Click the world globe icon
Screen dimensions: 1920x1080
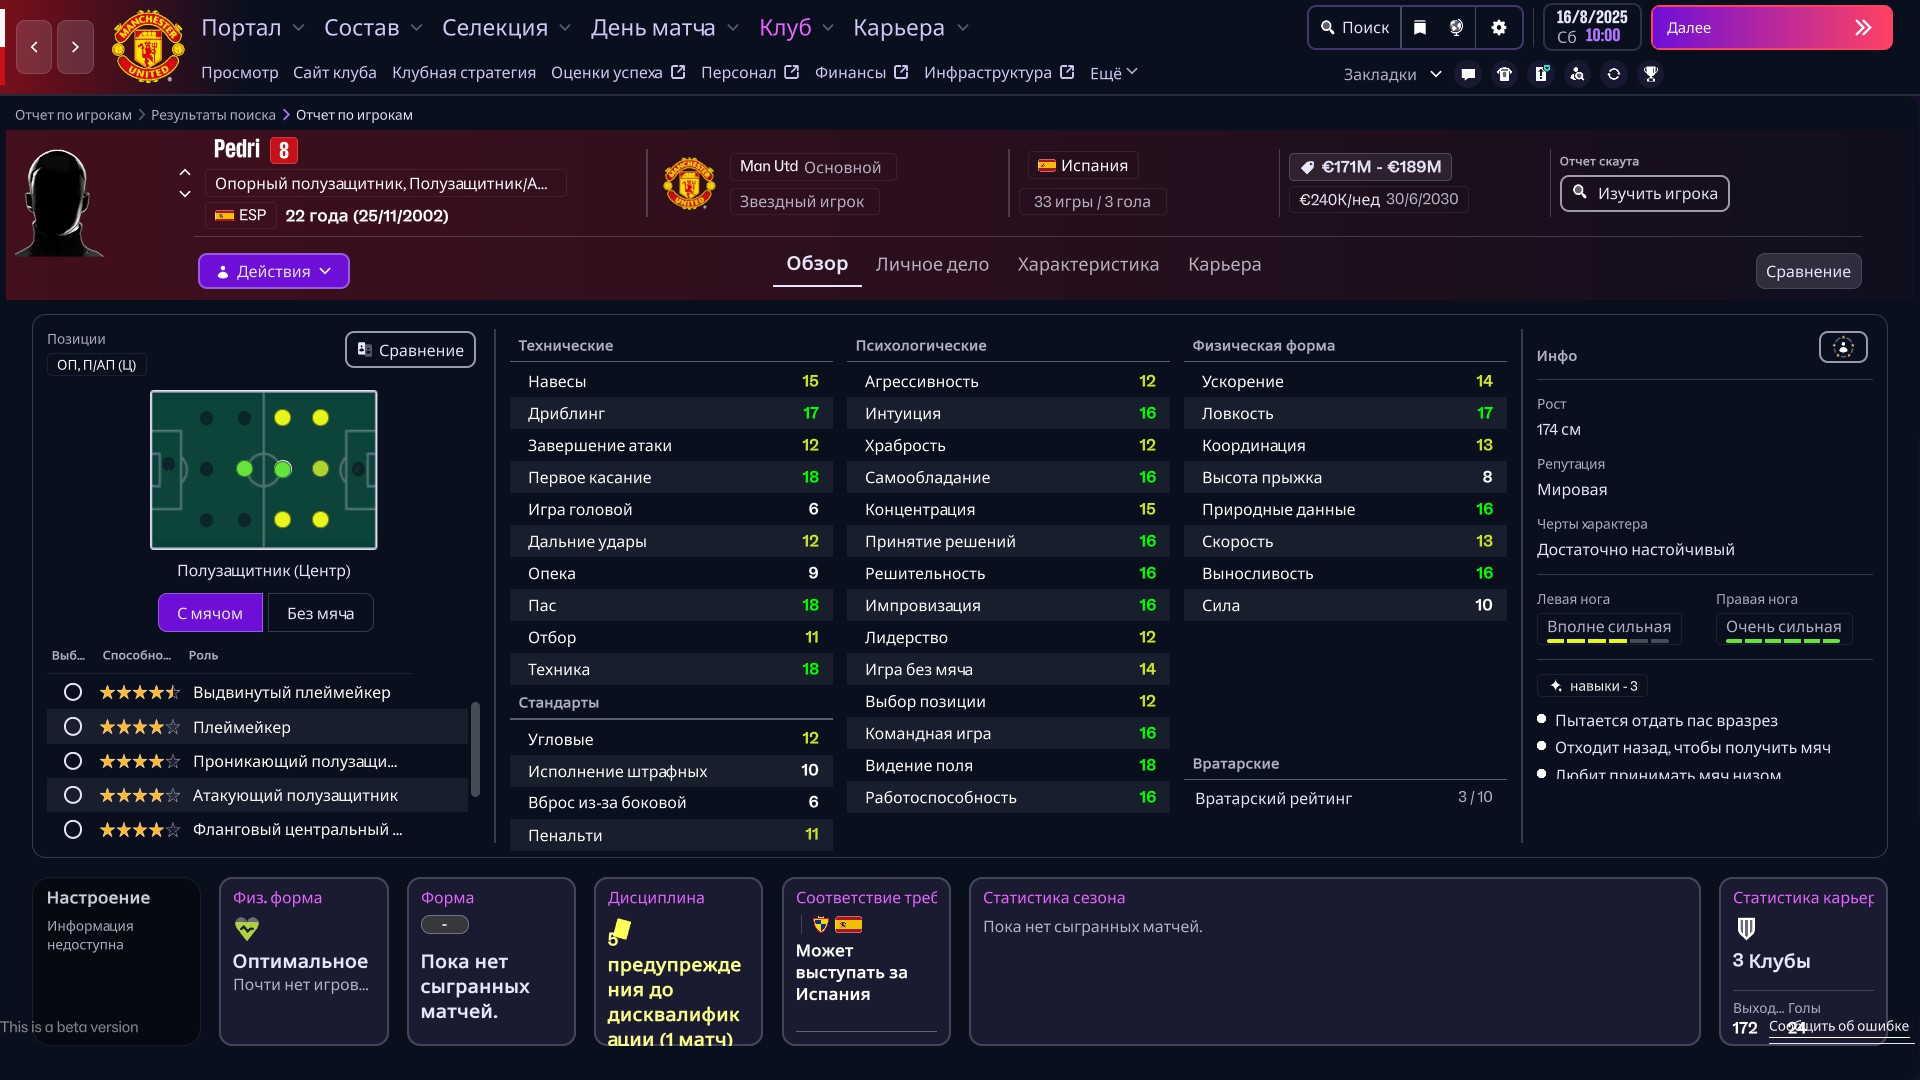tap(1457, 28)
